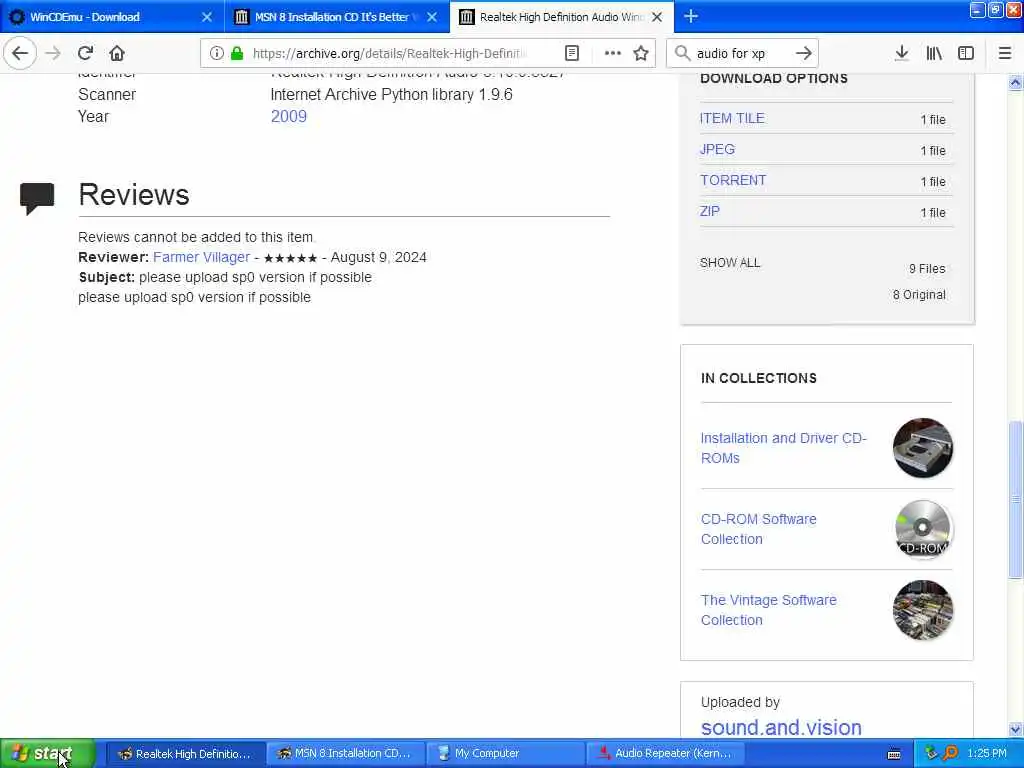Open the 2009 year link

click(x=289, y=116)
